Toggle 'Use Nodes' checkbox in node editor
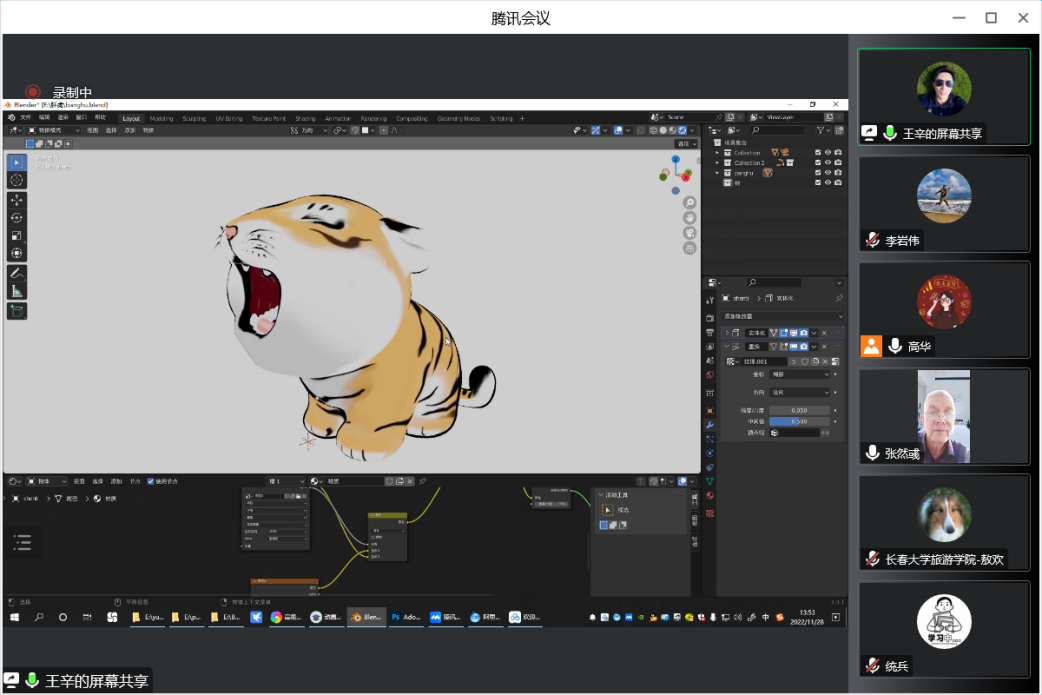Viewport: 1042px width, 695px height. (151, 482)
